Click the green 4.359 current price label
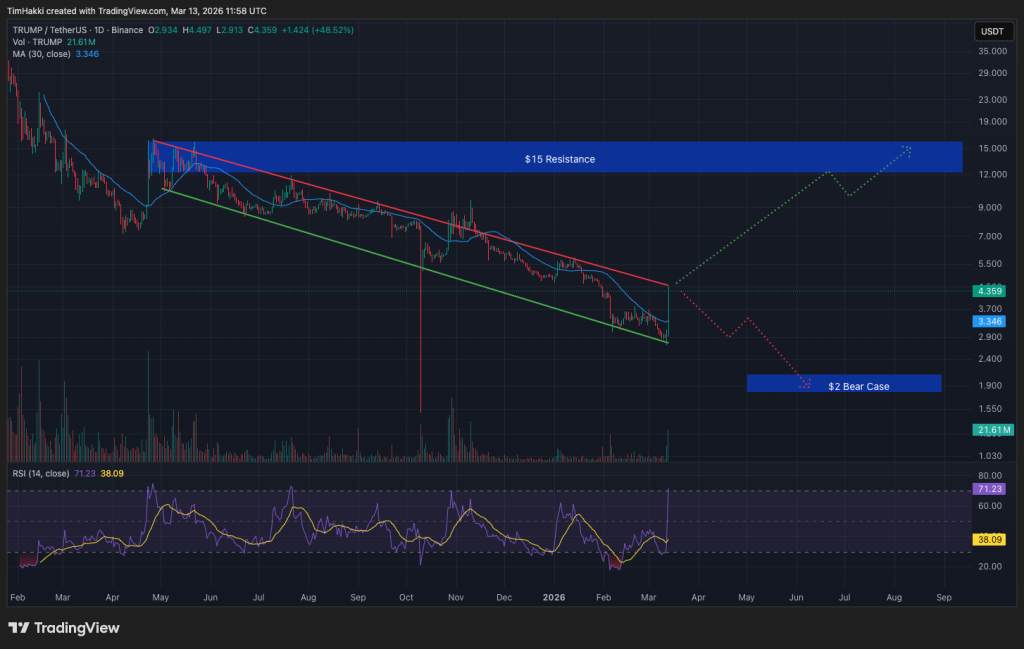1024x649 pixels. coord(992,292)
